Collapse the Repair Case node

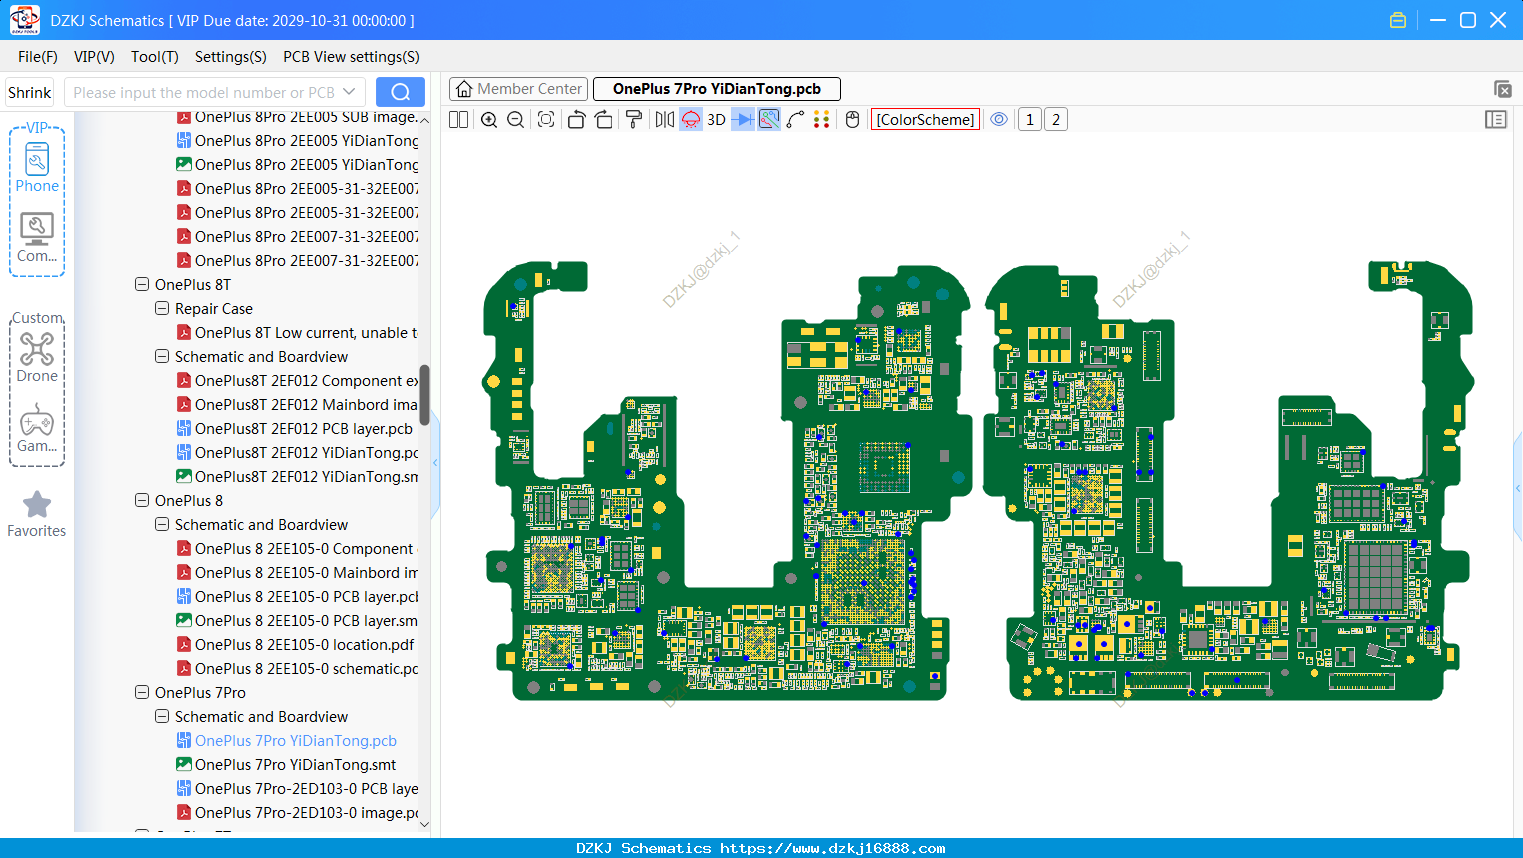point(162,308)
